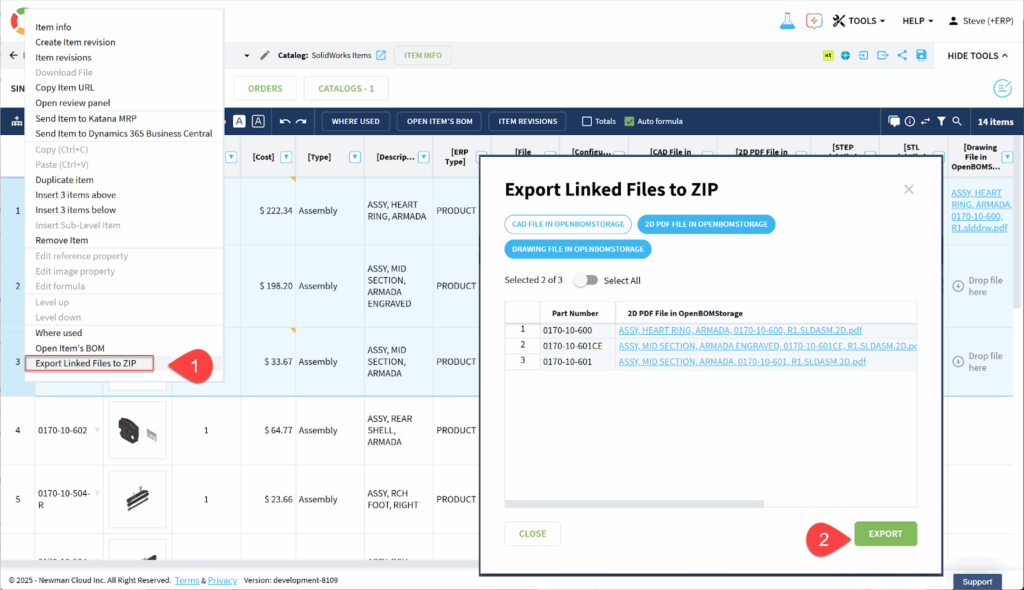Click the redo arrow icon
This screenshot has width=1024, height=590.
[x=301, y=122]
